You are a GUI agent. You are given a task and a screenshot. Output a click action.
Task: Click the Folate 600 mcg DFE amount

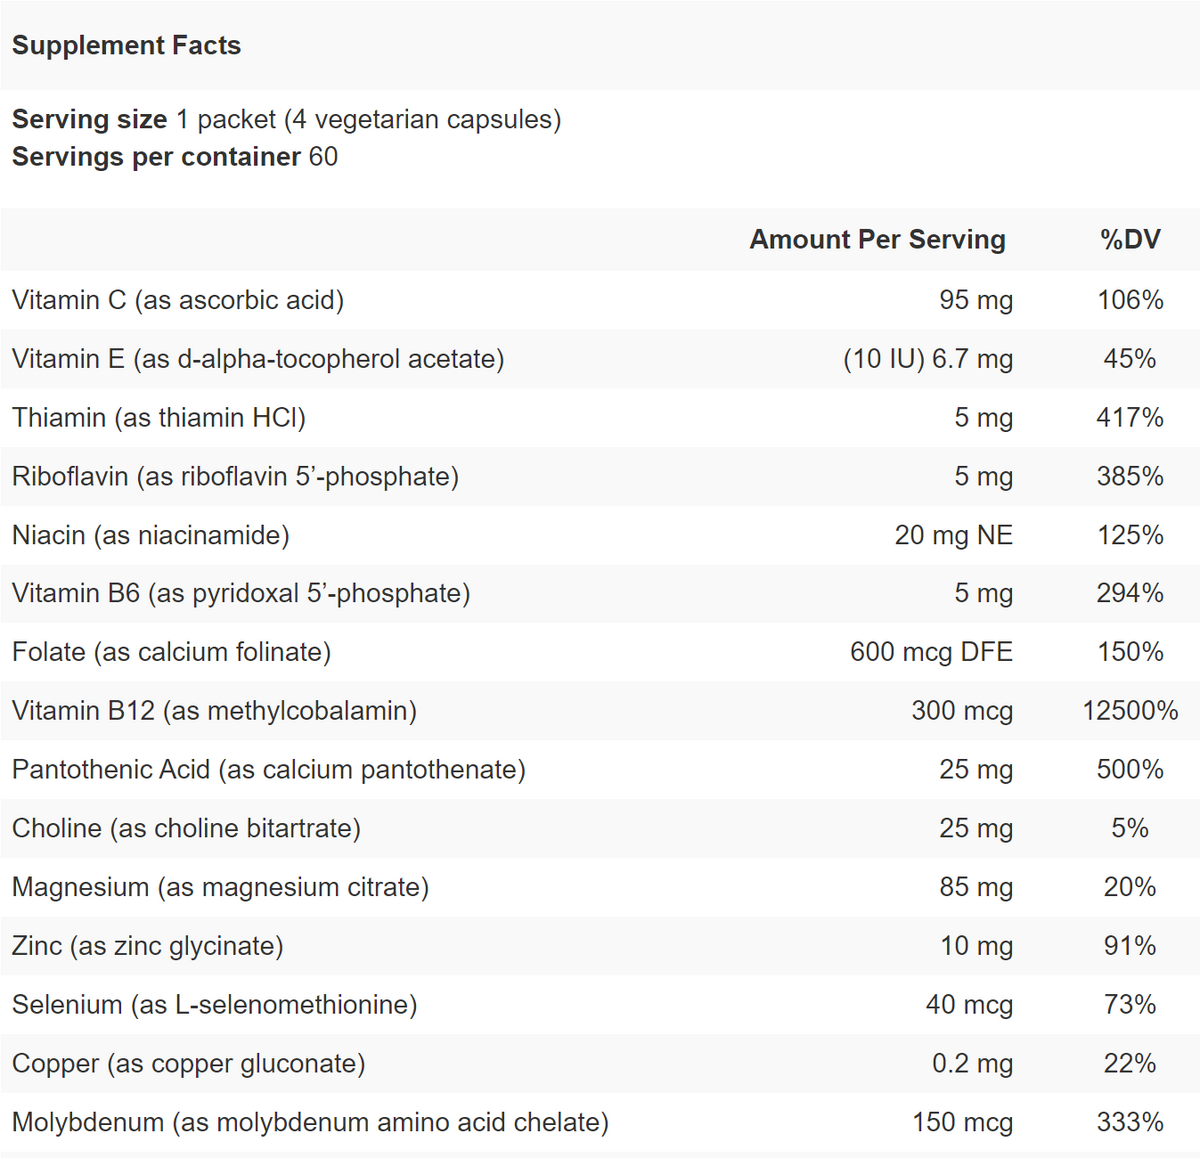point(931,653)
